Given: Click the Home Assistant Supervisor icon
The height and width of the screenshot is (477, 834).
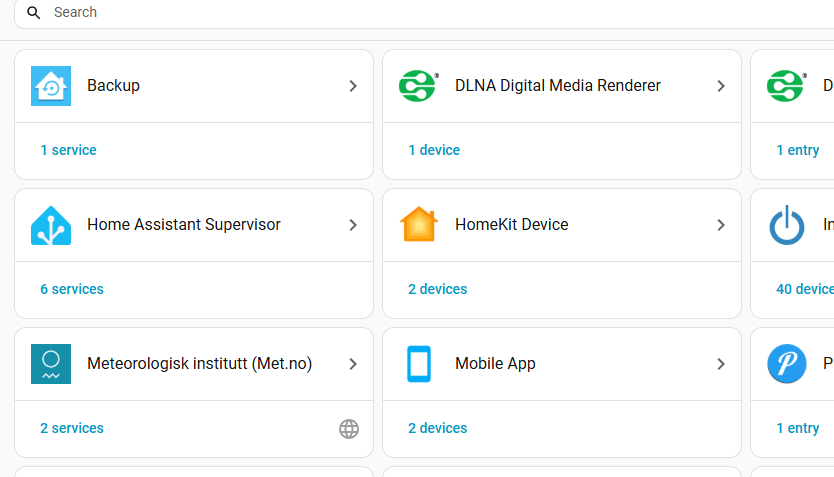Looking at the screenshot, I should pos(51,225).
